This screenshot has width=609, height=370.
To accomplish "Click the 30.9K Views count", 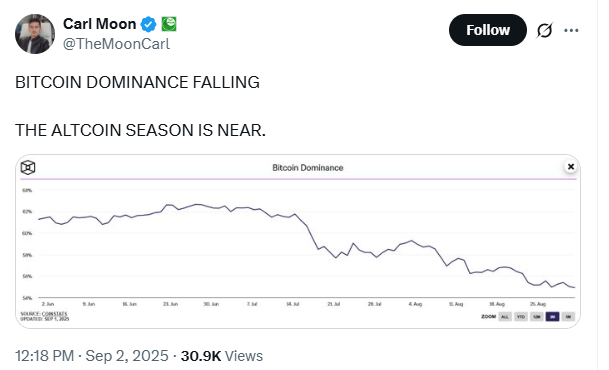I will pyautogui.click(x=222, y=356).
